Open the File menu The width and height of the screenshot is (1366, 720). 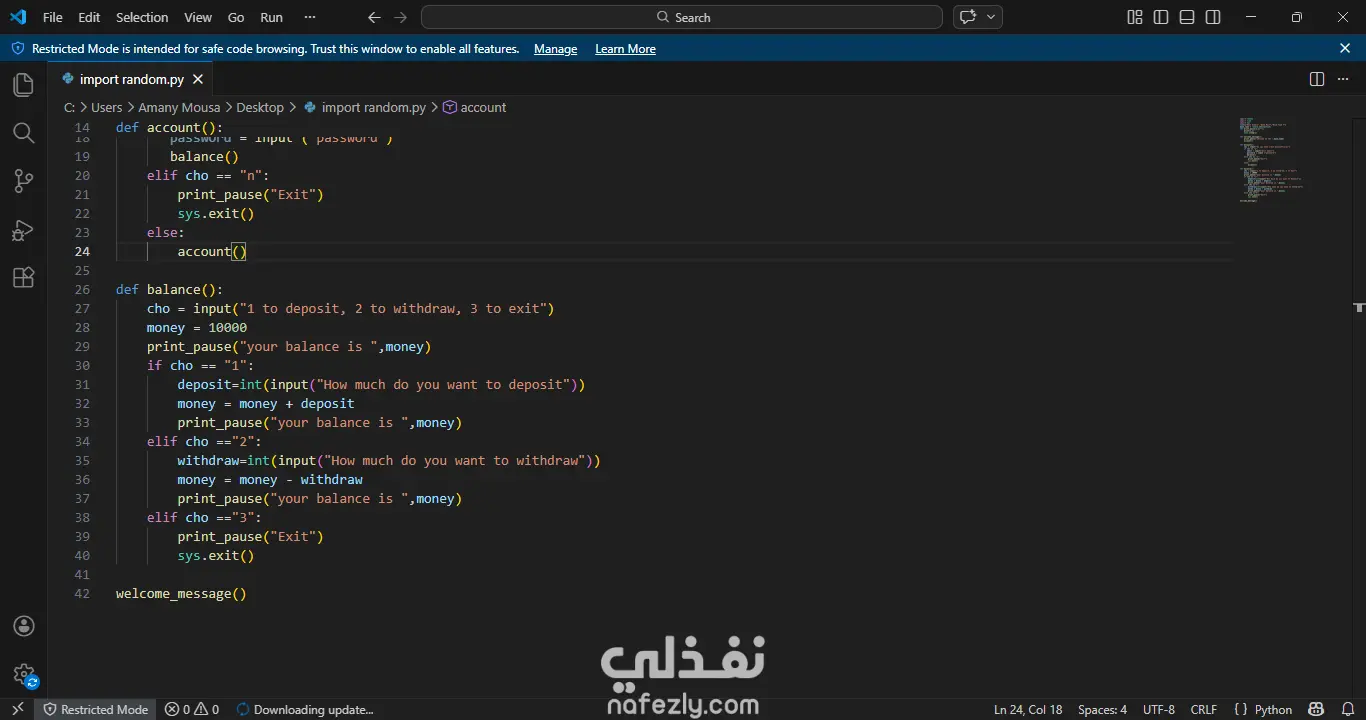(52, 17)
